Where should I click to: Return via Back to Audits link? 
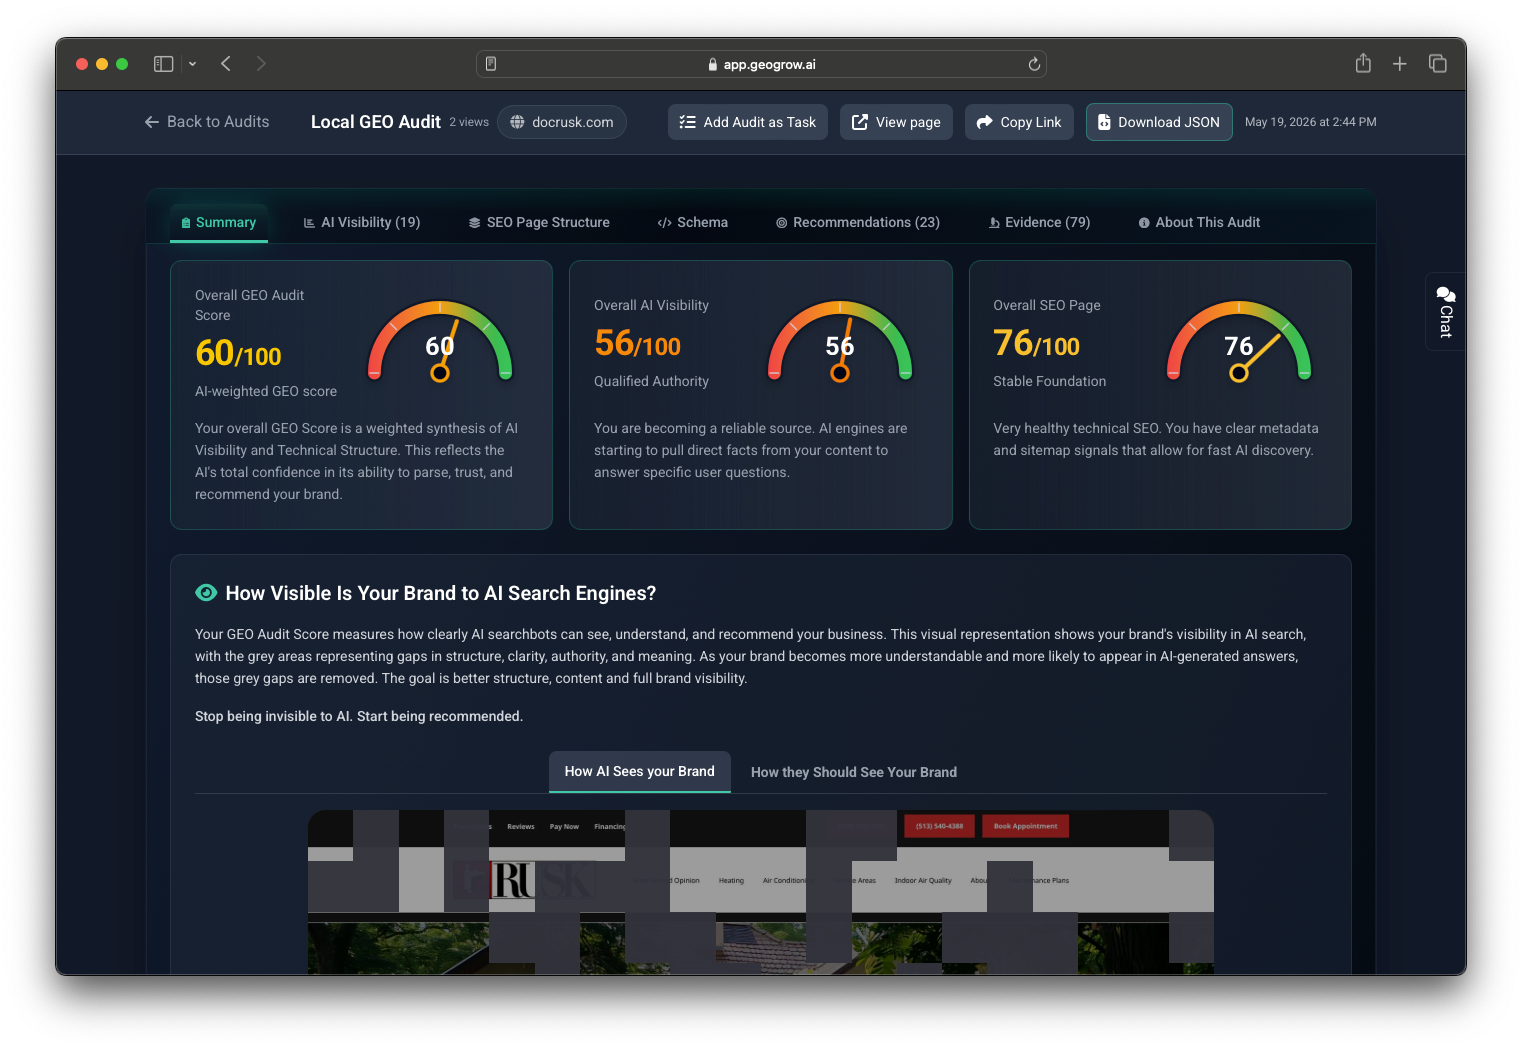[207, 122]
